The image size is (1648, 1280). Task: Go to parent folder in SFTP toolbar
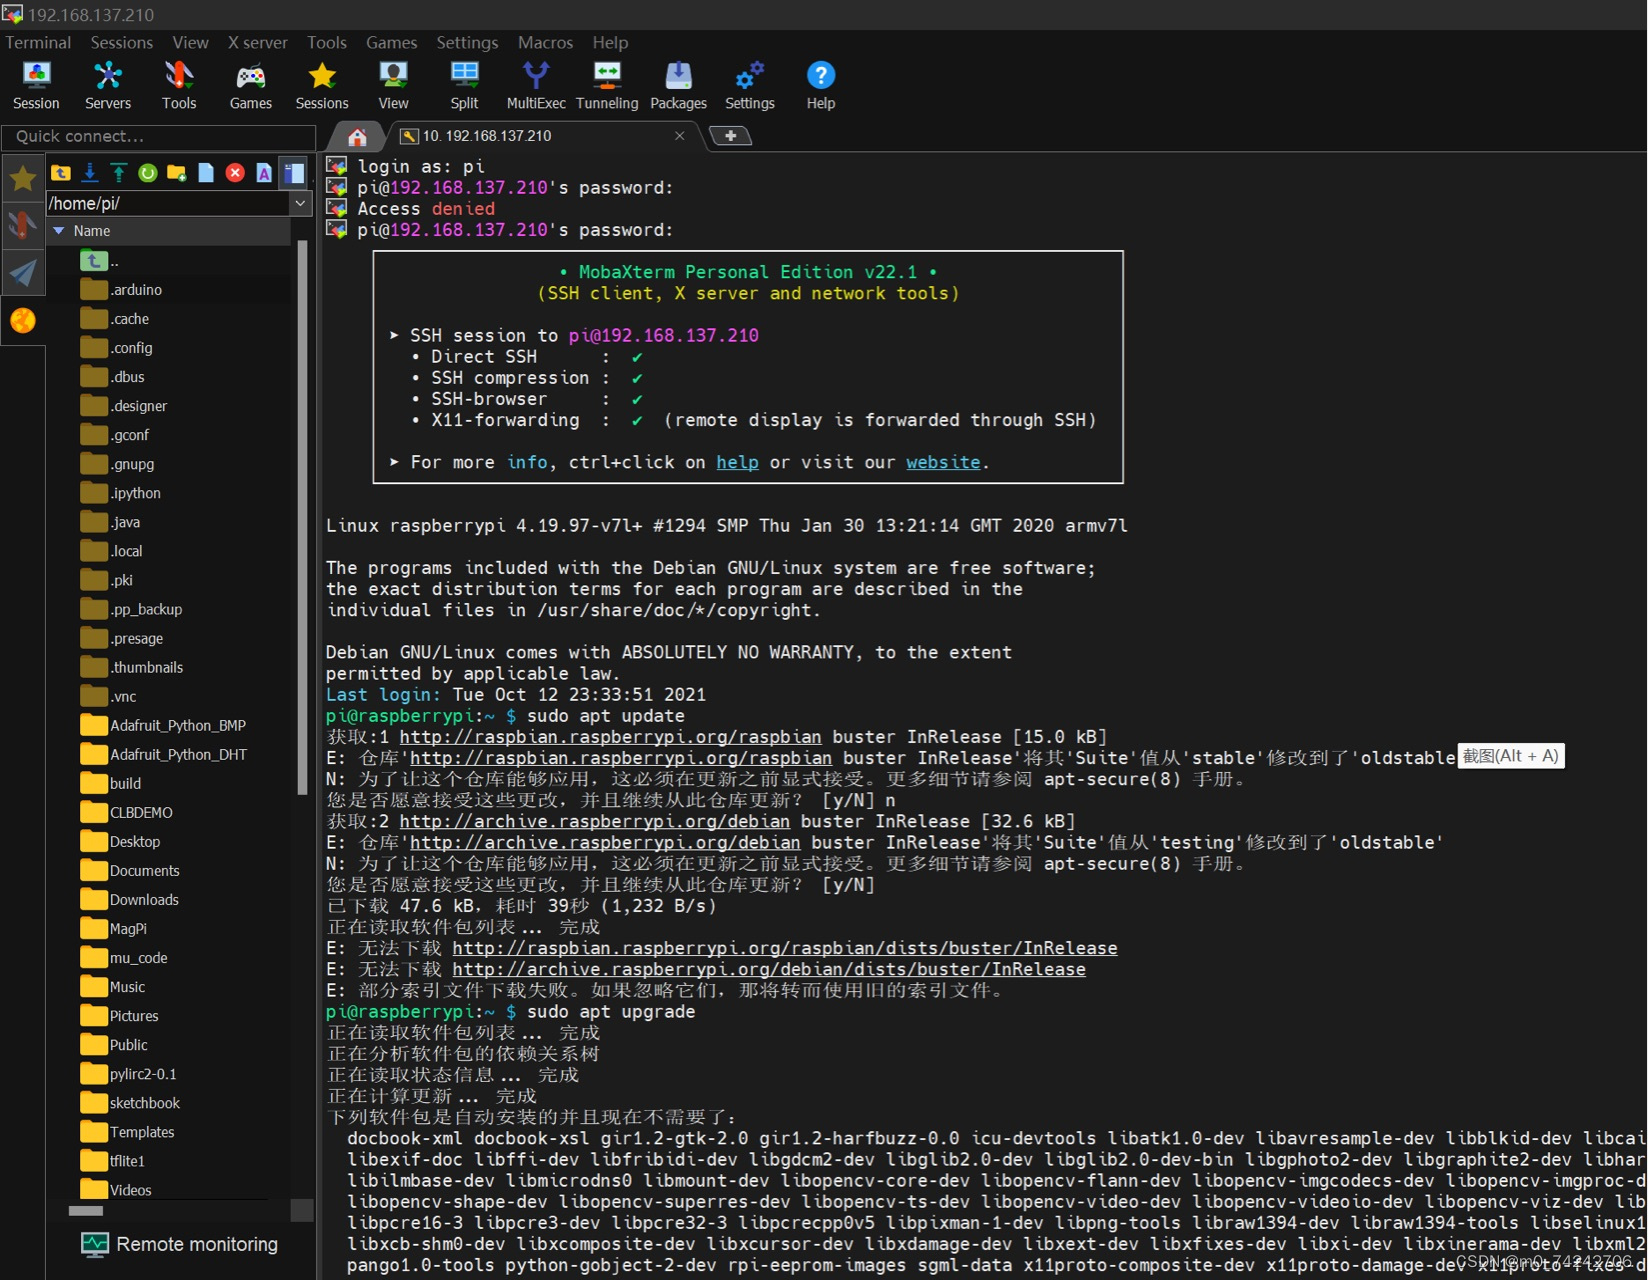pyautogui.click(x=61, y=173)
